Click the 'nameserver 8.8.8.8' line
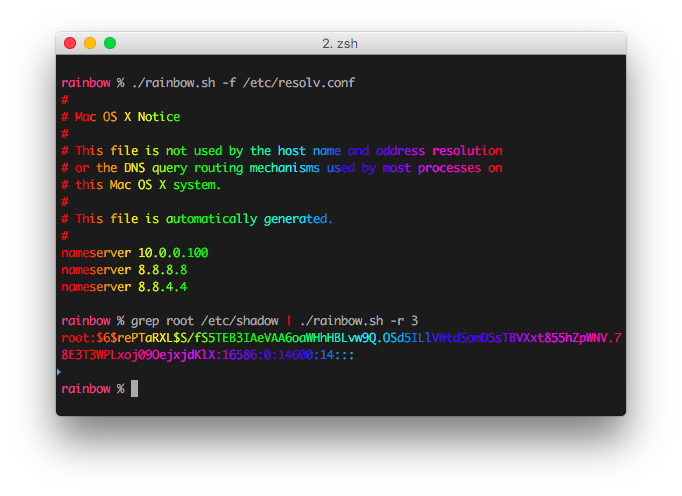Screen dimensions: 682x496 [124, 270]
